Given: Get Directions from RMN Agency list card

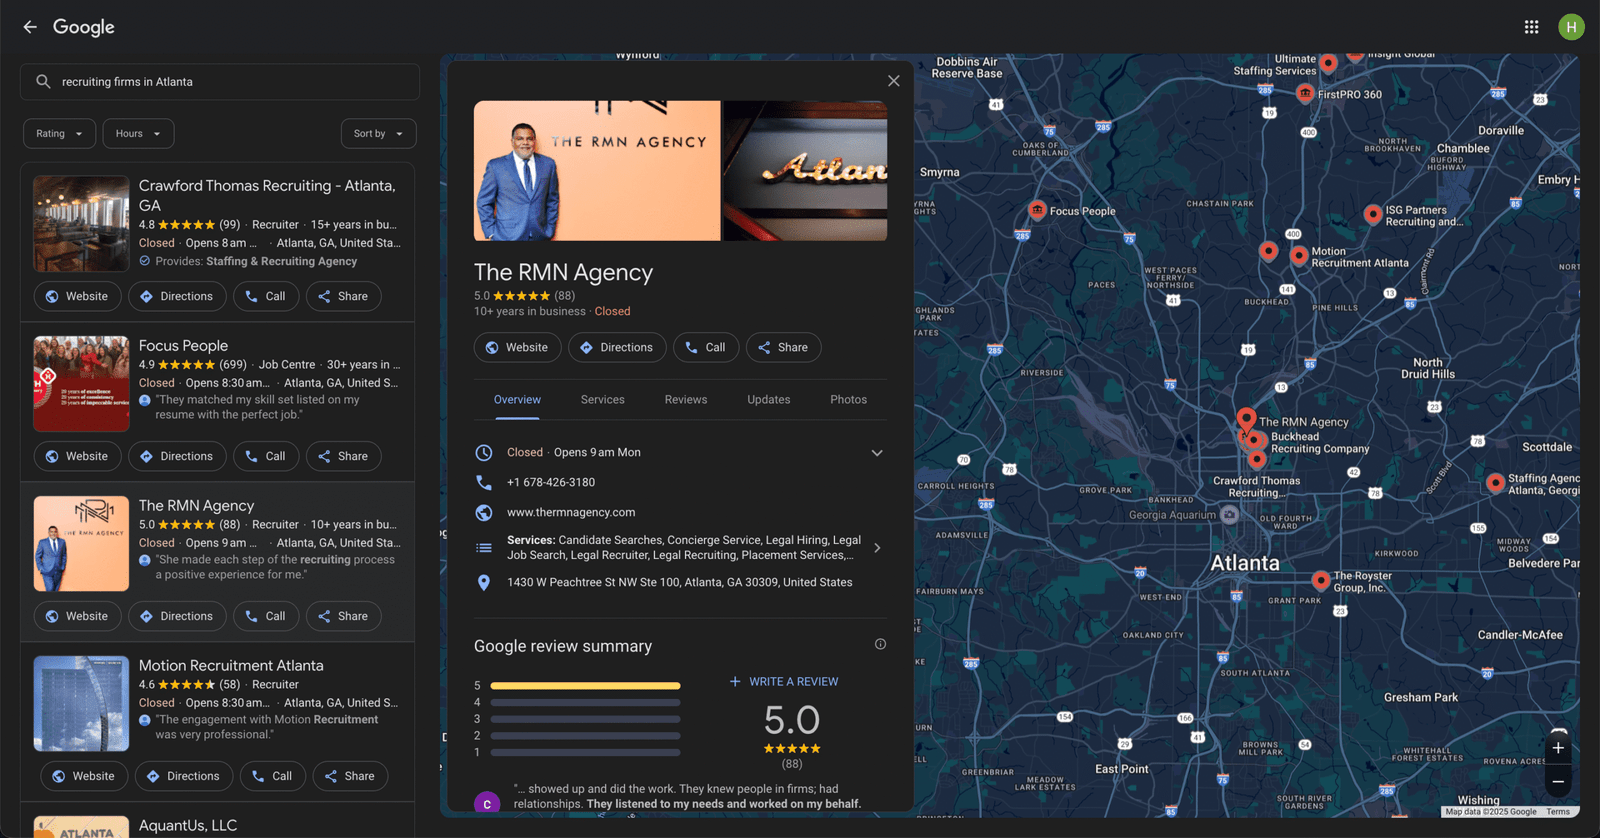Looking at the screenshot, I should point(177,617).
